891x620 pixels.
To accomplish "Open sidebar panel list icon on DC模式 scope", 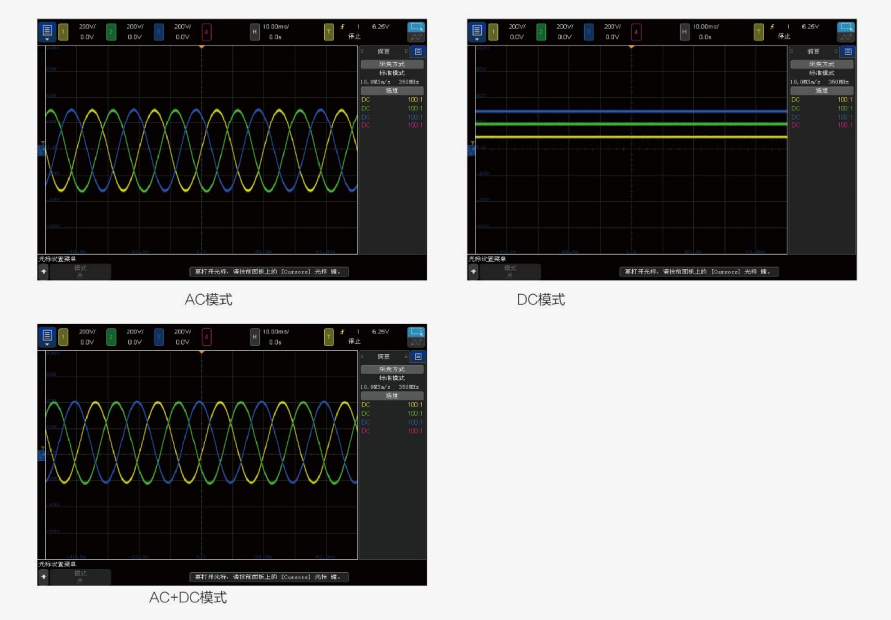I will [847, 52].
